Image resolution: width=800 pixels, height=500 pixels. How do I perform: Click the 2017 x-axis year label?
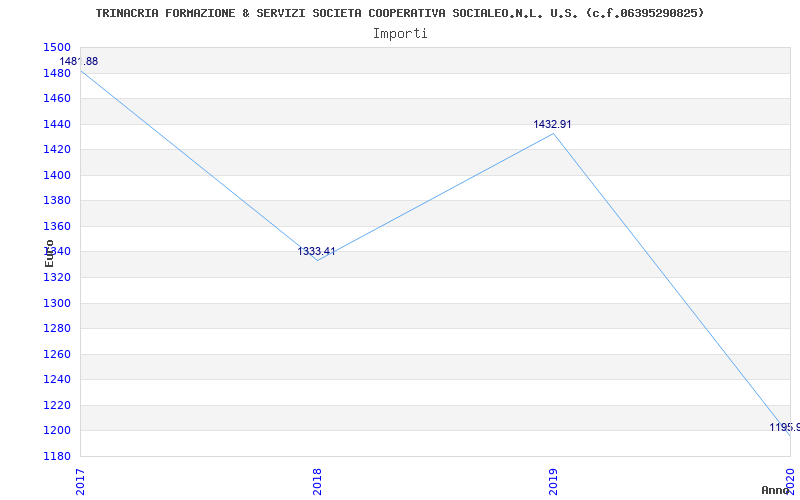[80, 482]
